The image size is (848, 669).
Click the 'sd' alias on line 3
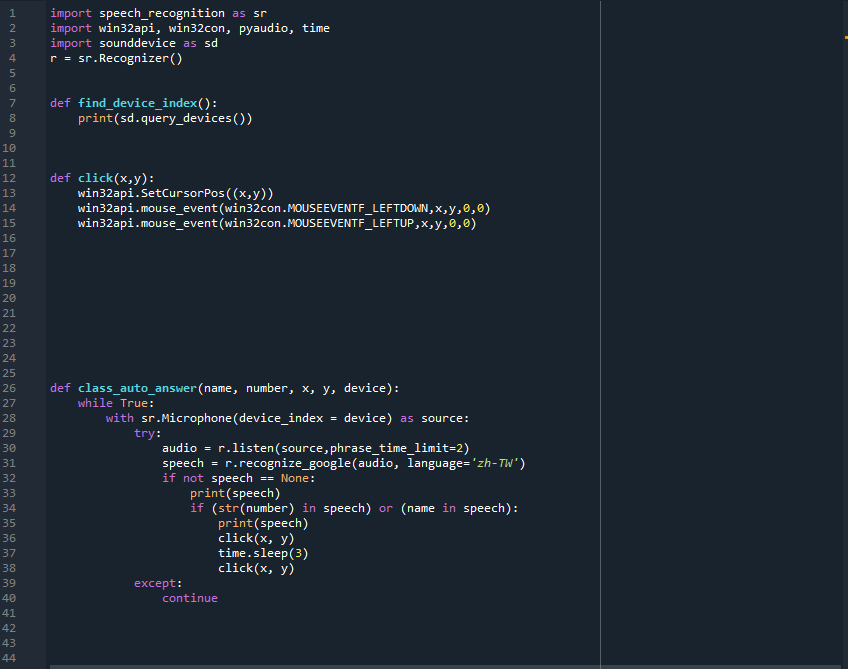211,43
